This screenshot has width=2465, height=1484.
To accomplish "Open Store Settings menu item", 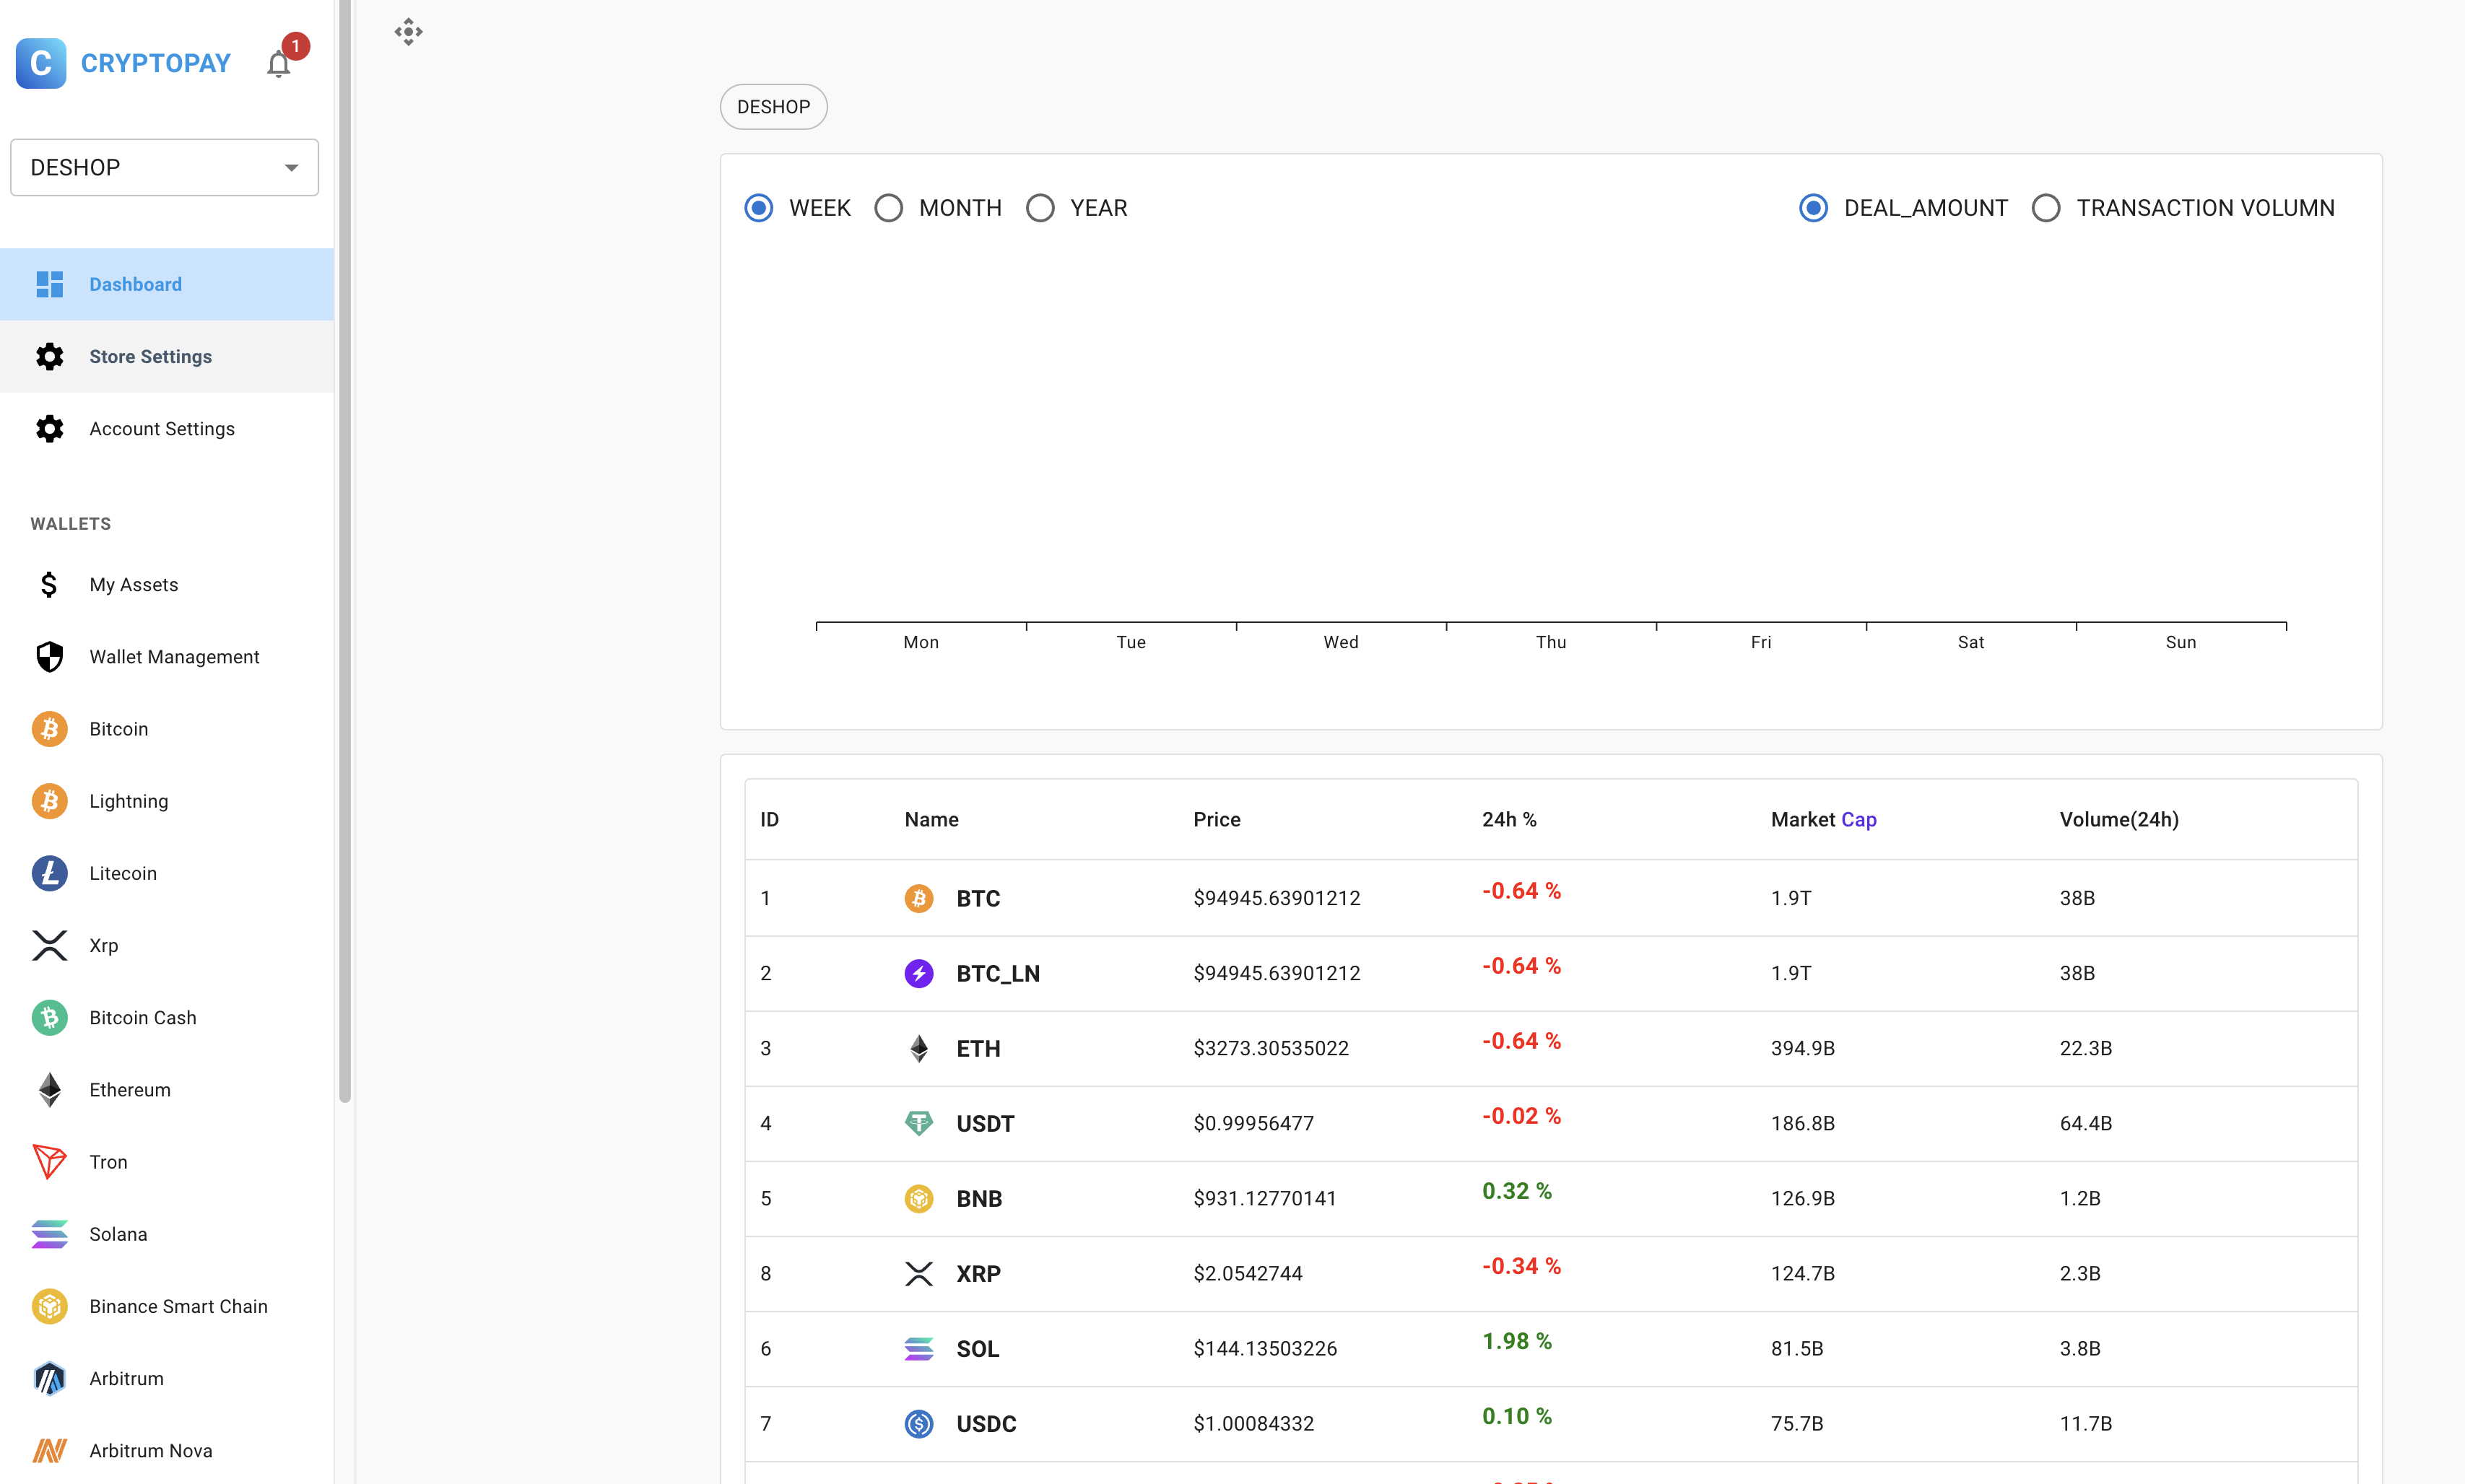I will click(167, 356).
